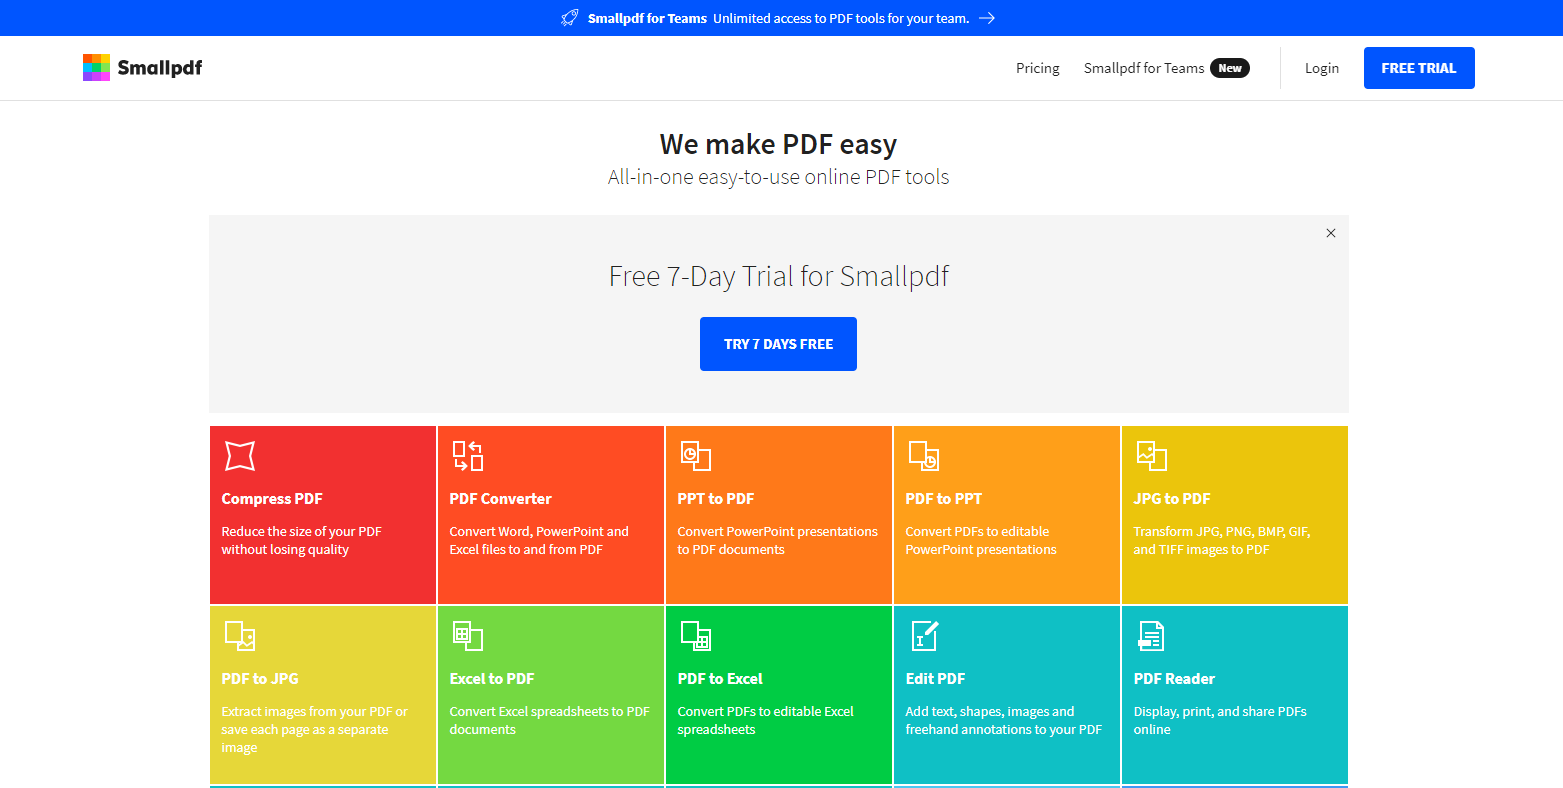Click 'Convert PowerPoint presentations to PDF documents' text
This screenshot has height=788, width=1563.
[x=777, y=541]
